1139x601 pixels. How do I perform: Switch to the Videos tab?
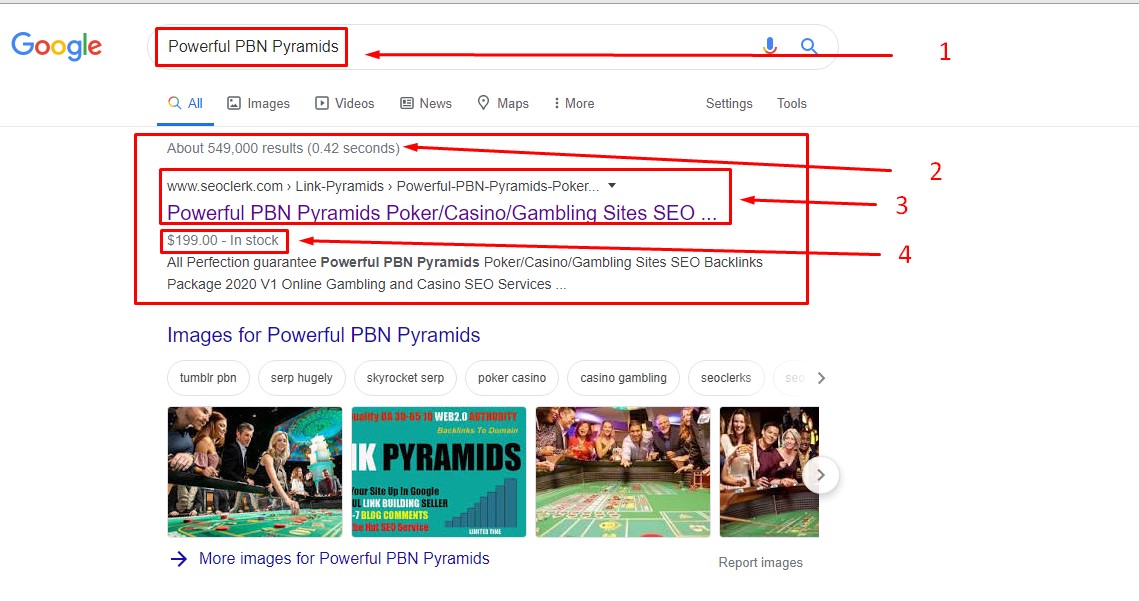click(345, 103)
